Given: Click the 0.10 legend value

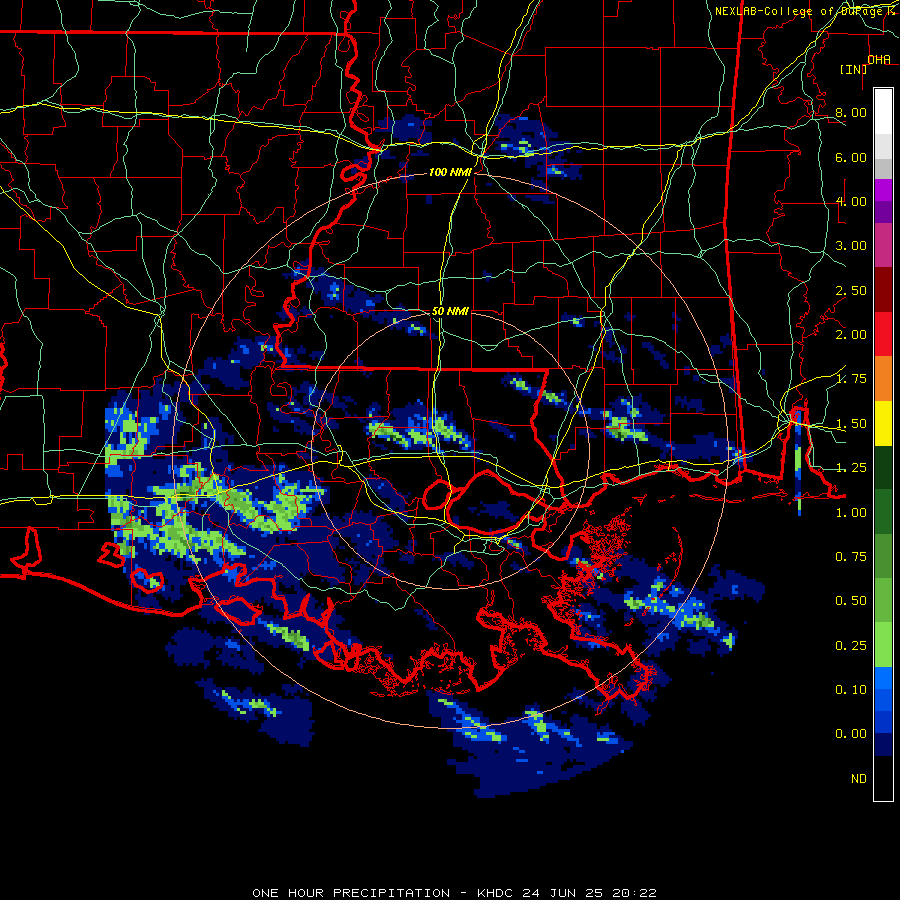Looking at the screenshot, I should [851, 690].
